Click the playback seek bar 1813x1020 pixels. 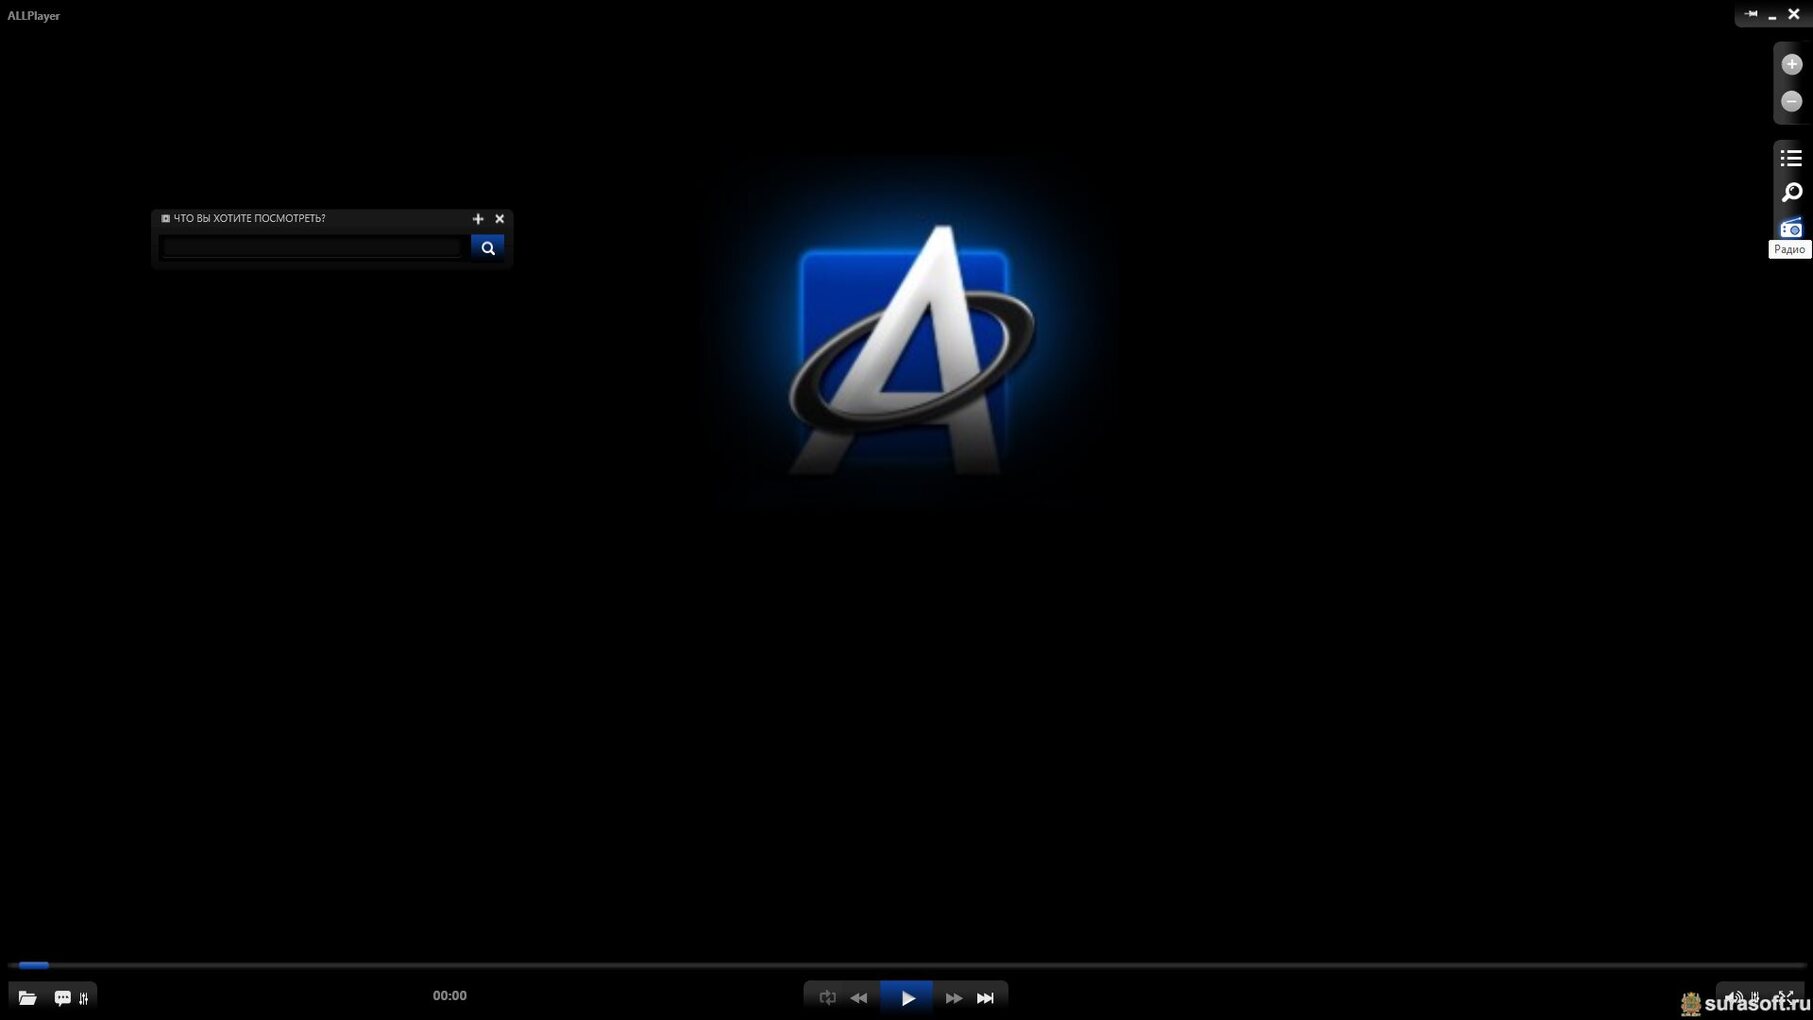point(906,965)
